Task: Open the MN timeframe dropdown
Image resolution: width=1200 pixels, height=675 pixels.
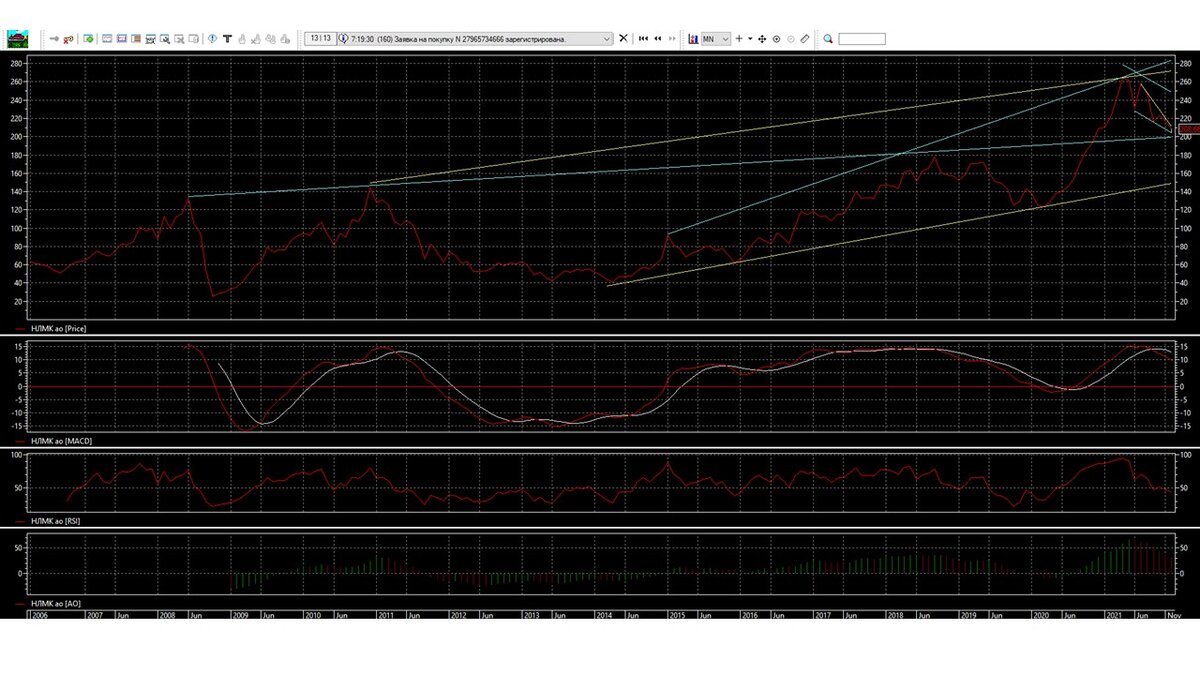Action: [x=716, y=38]
